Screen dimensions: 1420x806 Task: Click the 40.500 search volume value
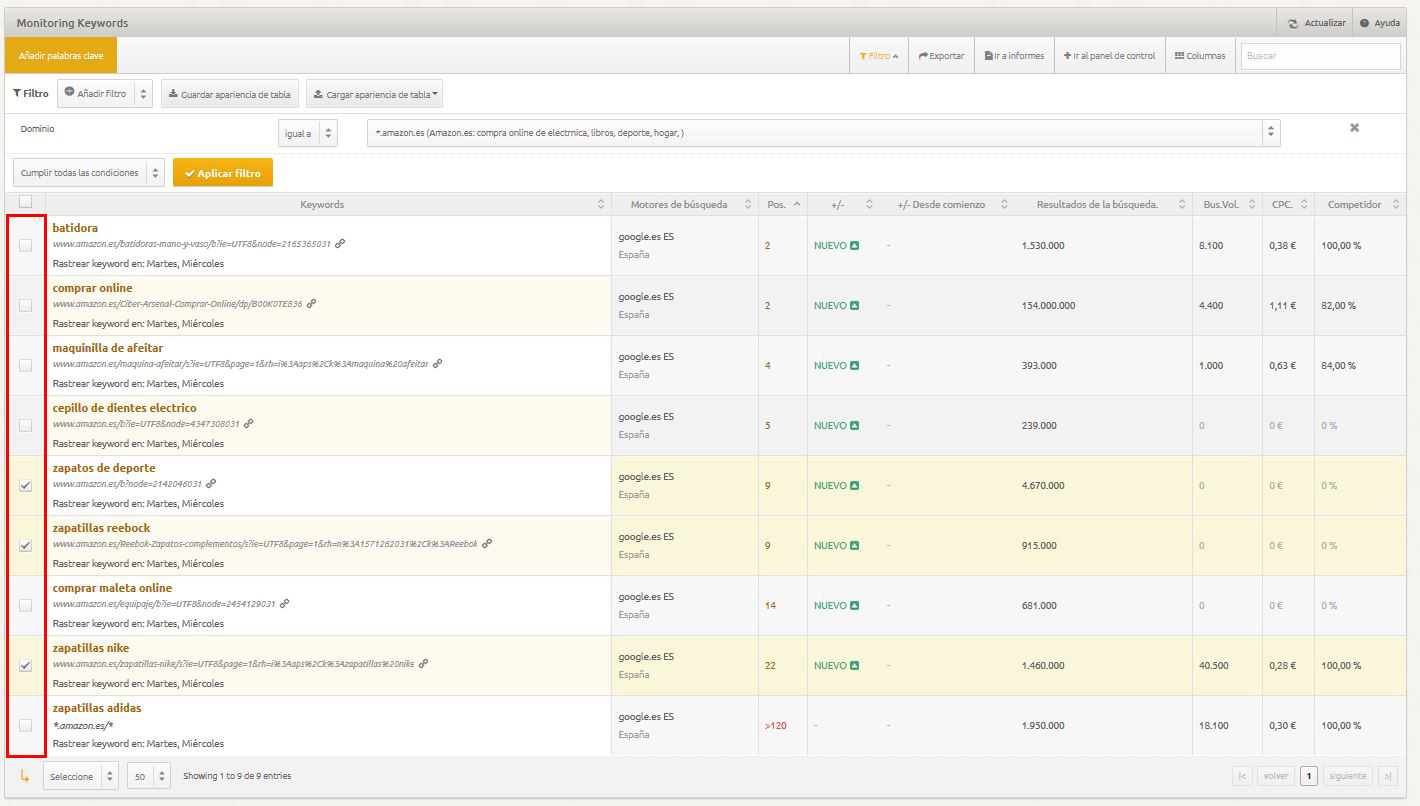coord(1213,666)
